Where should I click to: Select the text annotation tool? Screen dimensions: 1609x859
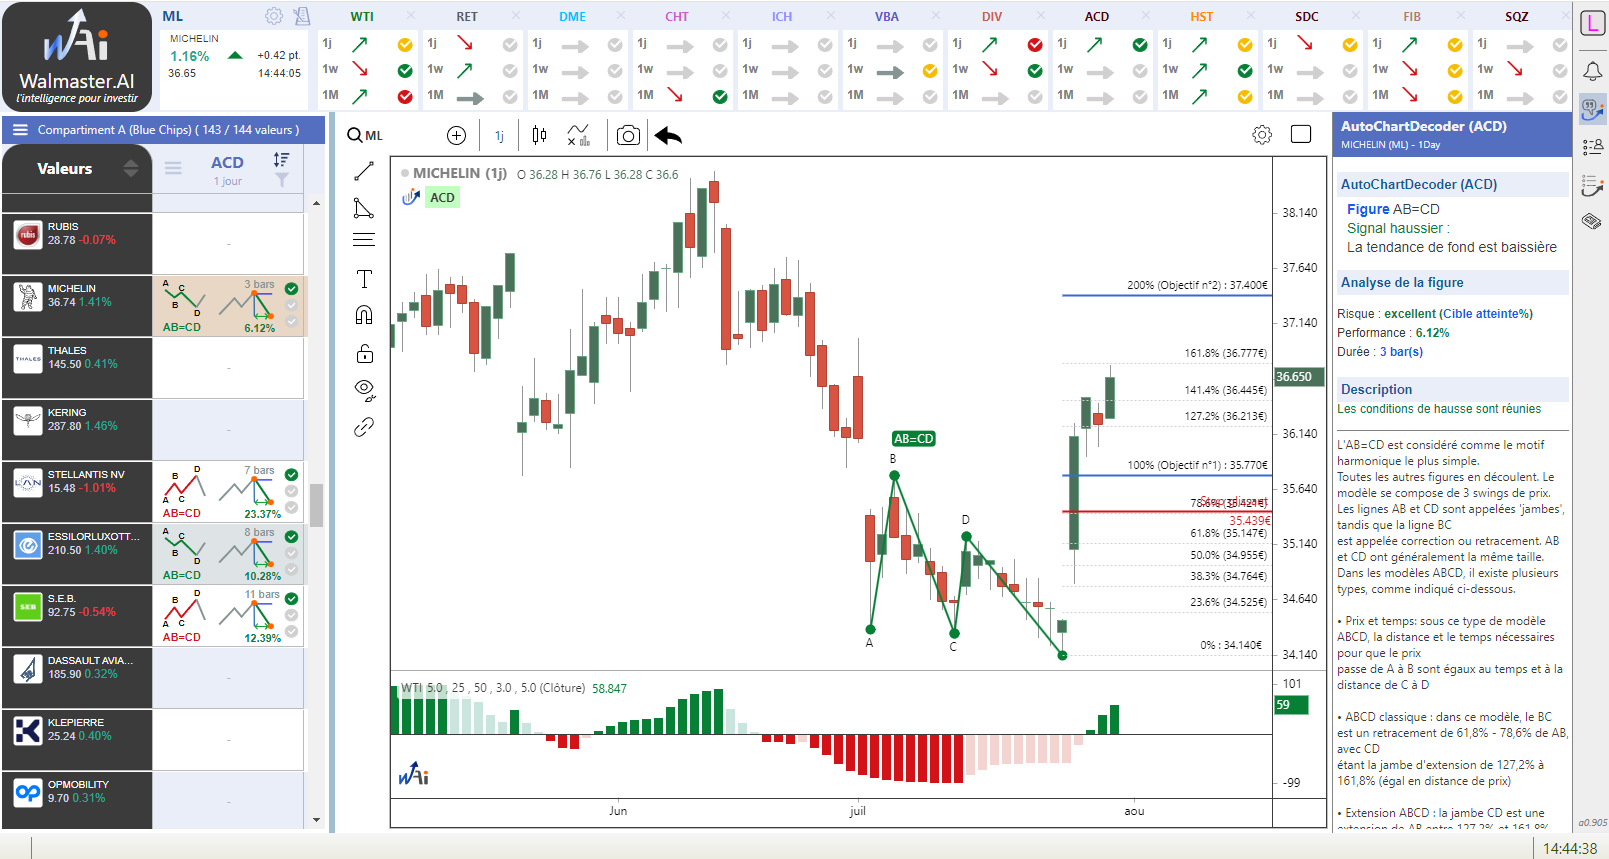pos(364,279)
